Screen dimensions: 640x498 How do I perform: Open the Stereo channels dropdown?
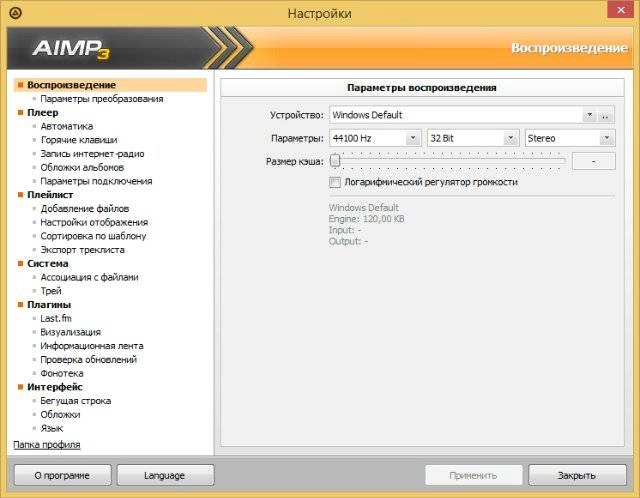tap(607, 138)
